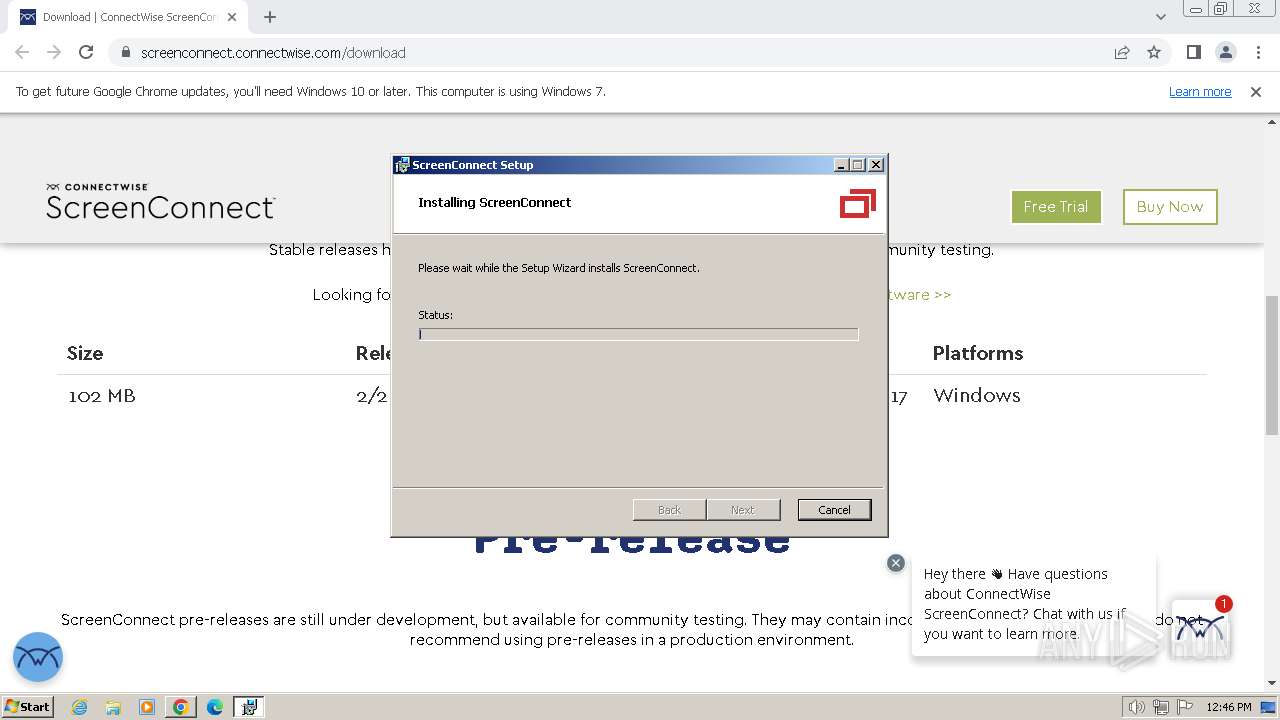Open the Chrome profile avatar
Screen dimensions: 1280x720
click(x=1225, y=52)
